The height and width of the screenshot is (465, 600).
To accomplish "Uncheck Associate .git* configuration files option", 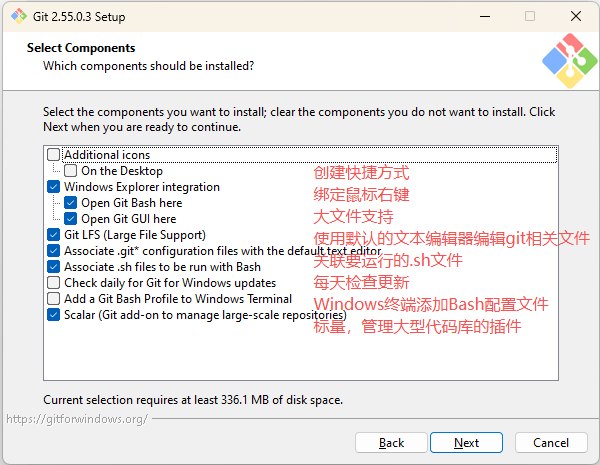I will click(54, 251).
